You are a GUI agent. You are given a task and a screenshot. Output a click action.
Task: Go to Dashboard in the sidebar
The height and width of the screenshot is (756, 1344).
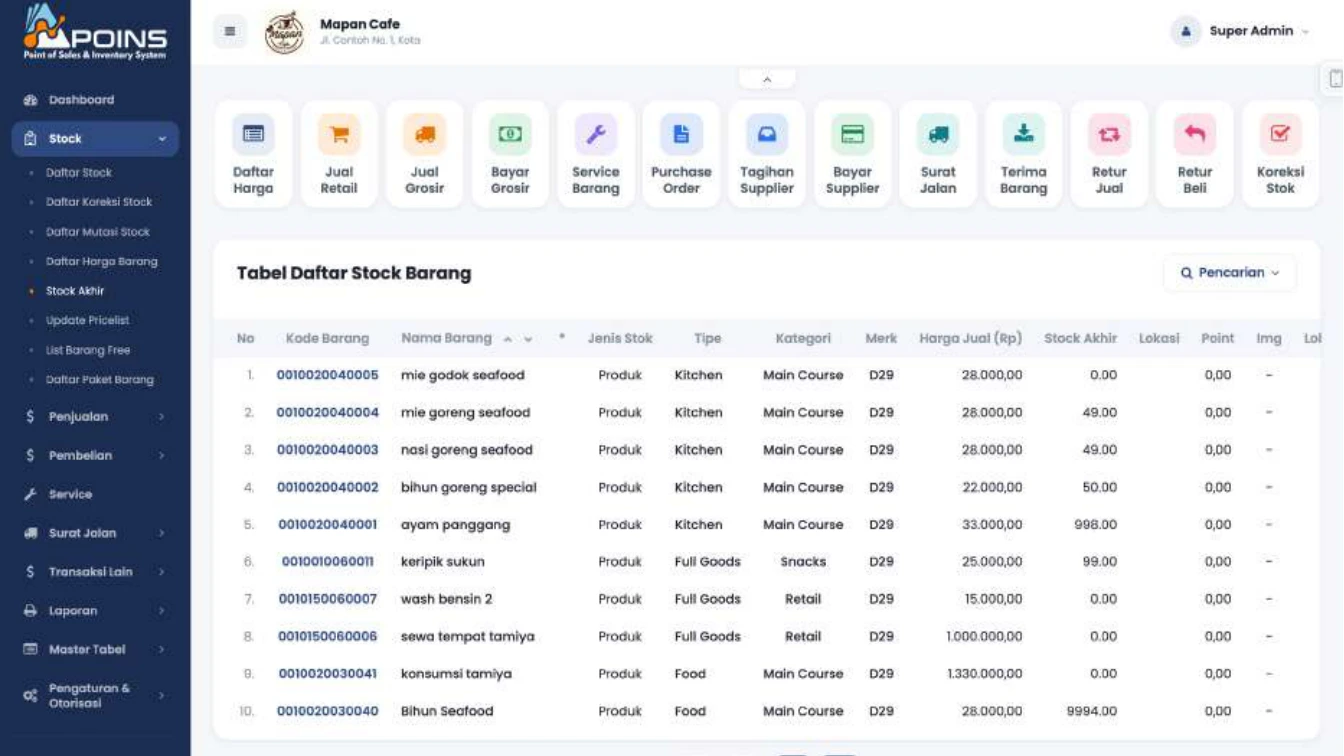click(x=82, y=100)
